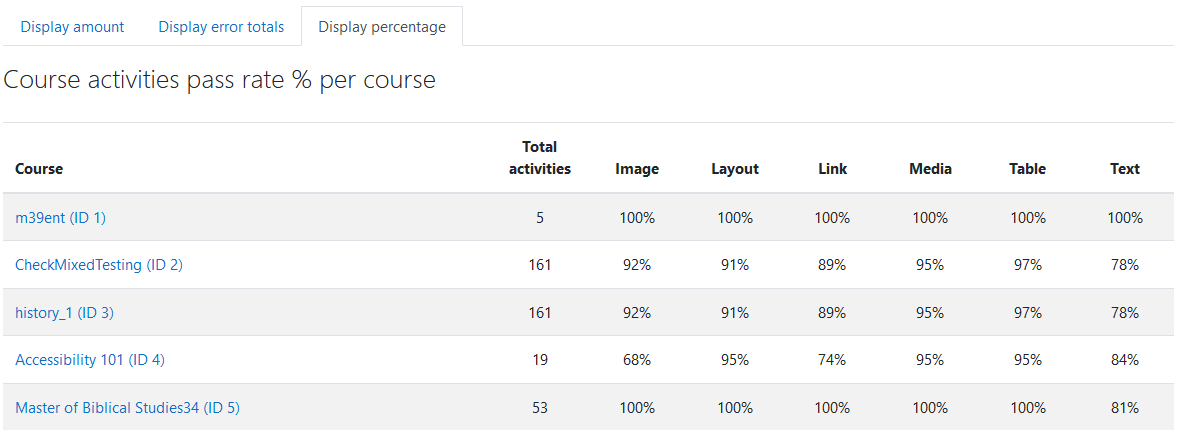This screenshot has height=434, width=1179.
Task: Select total activities 161 in history_1 row
Action: point(540,313)
